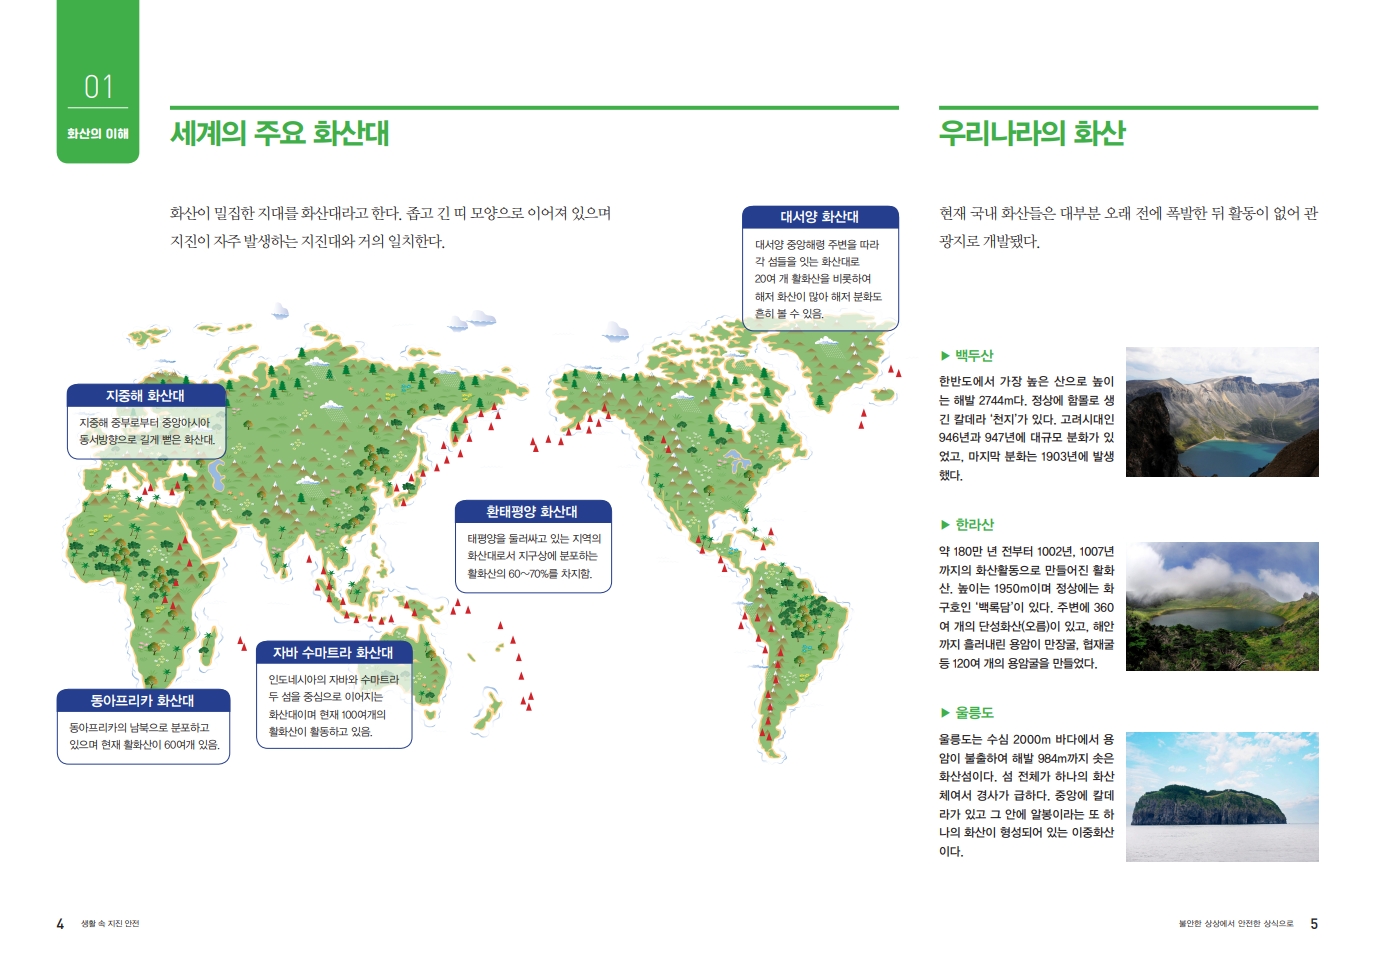The image size is (1375, 971).
Task: Click the description "동아프리카의 남북으로 분포하고"
Action: point(144,736)
